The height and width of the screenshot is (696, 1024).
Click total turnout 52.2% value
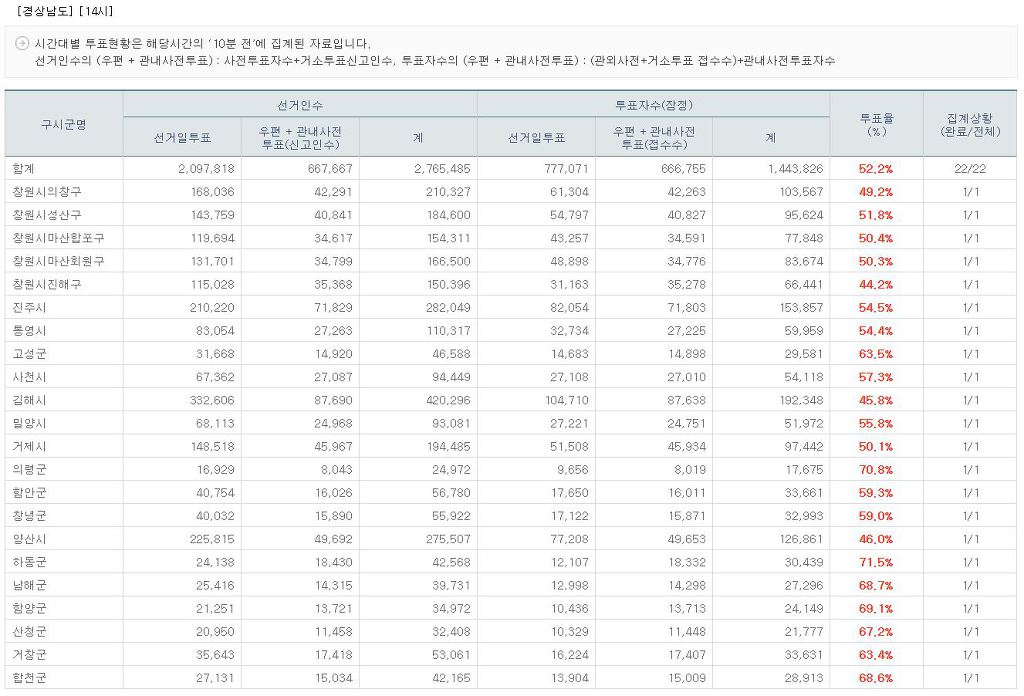(x=876, y=168)
